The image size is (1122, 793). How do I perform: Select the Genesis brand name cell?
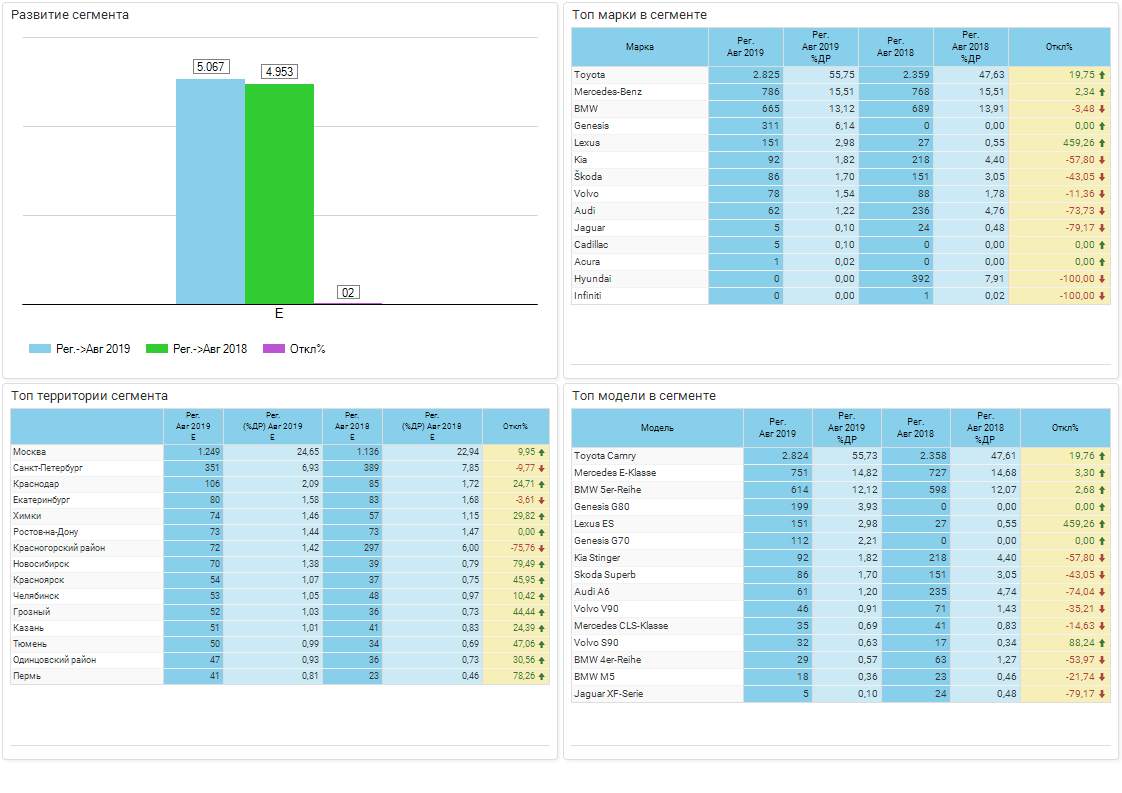[x=640, y=126]
